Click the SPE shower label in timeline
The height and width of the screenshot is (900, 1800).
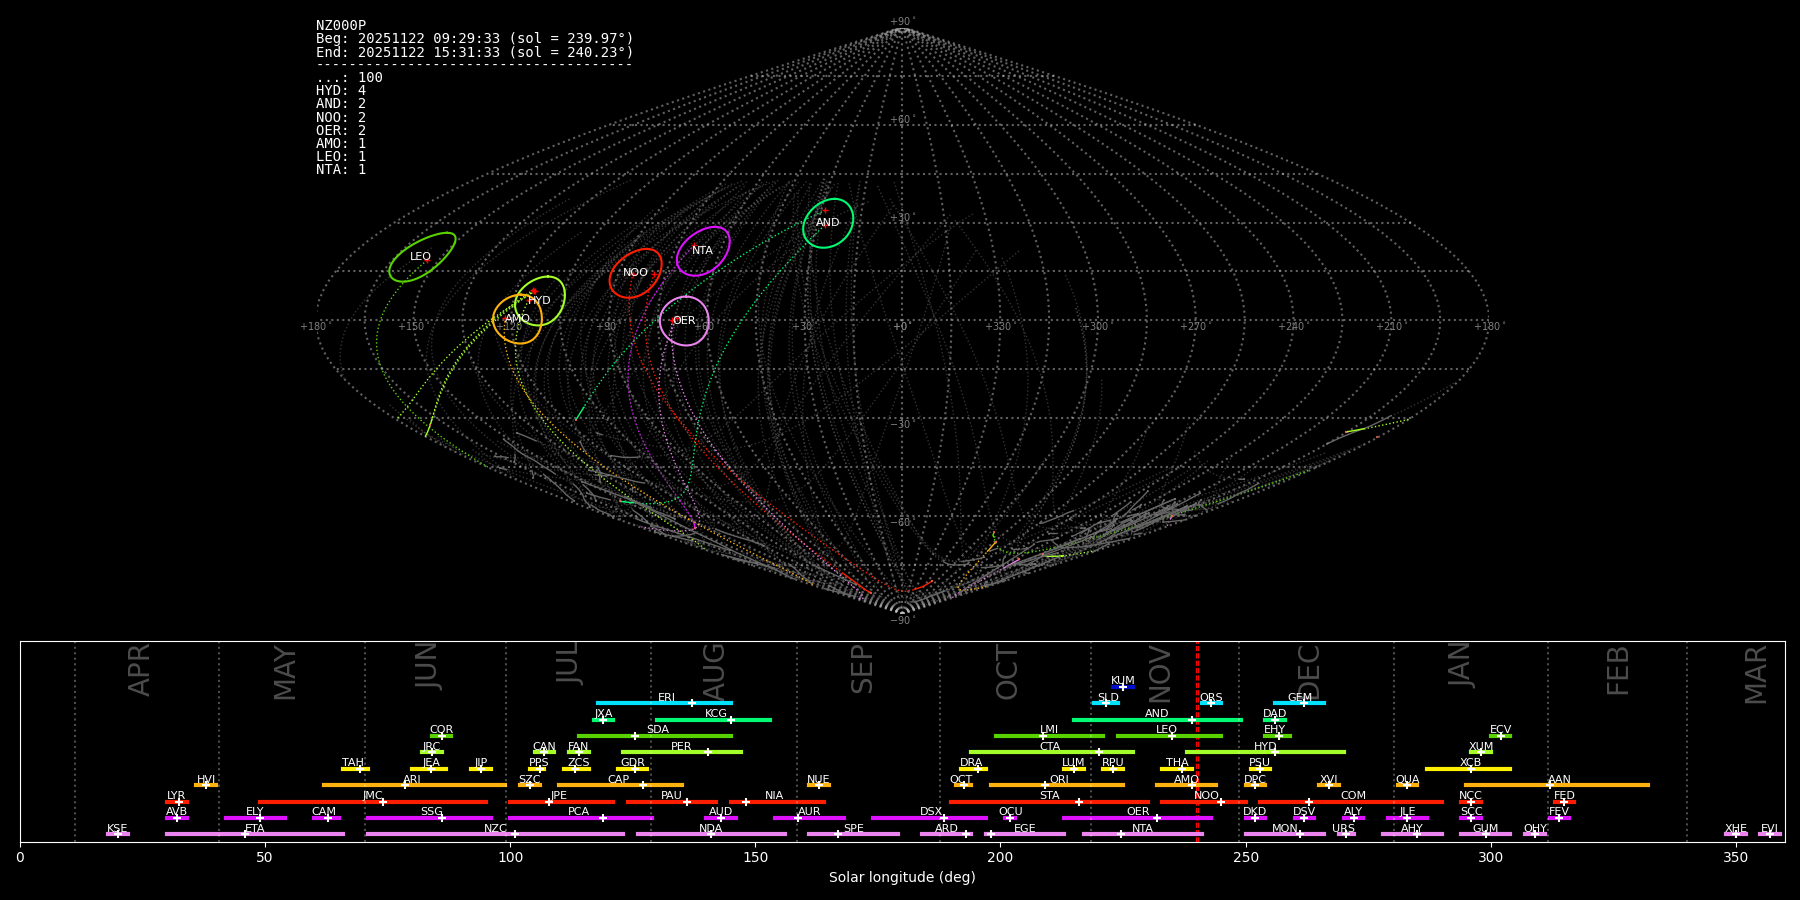[853, 828]
